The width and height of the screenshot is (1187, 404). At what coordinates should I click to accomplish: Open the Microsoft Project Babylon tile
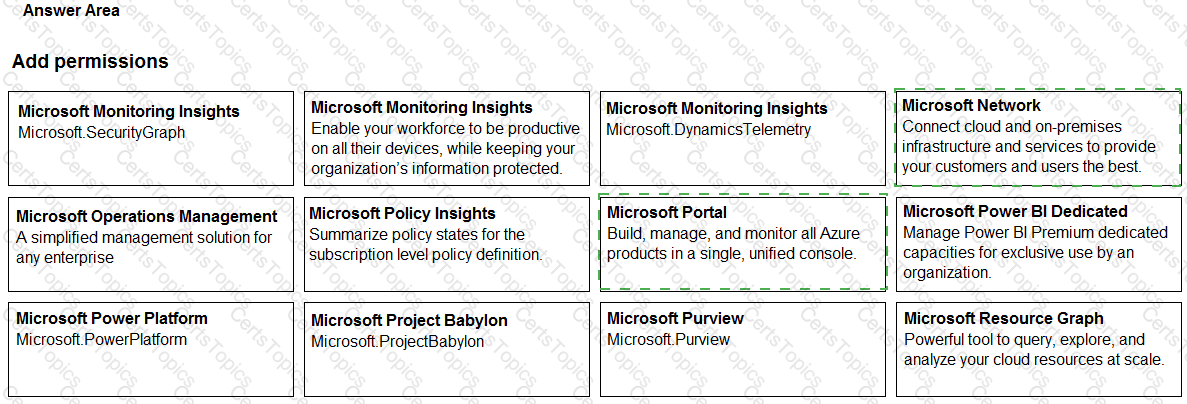point(447,350)
